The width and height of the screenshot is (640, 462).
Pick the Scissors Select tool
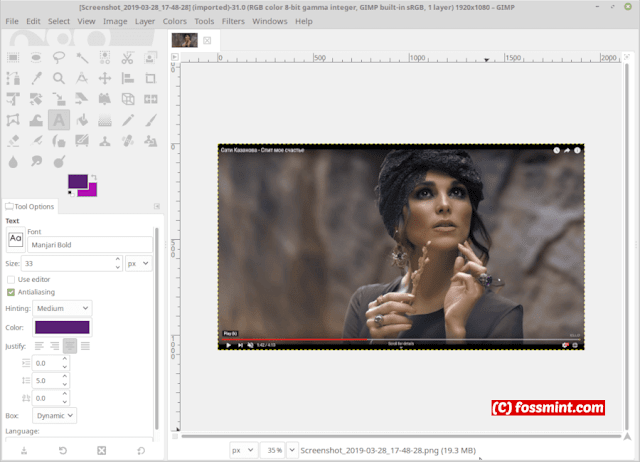127,58
